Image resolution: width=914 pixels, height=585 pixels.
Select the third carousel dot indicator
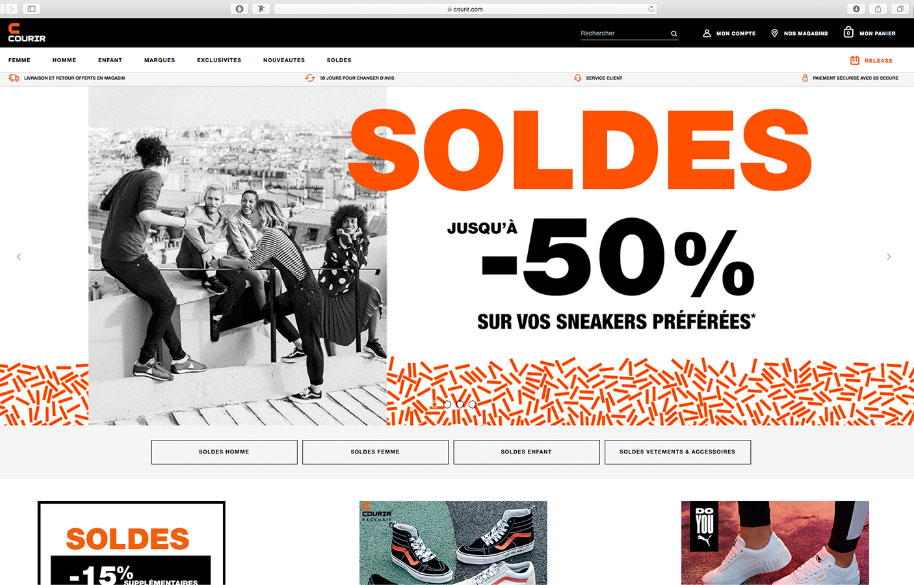coord(460,404)
